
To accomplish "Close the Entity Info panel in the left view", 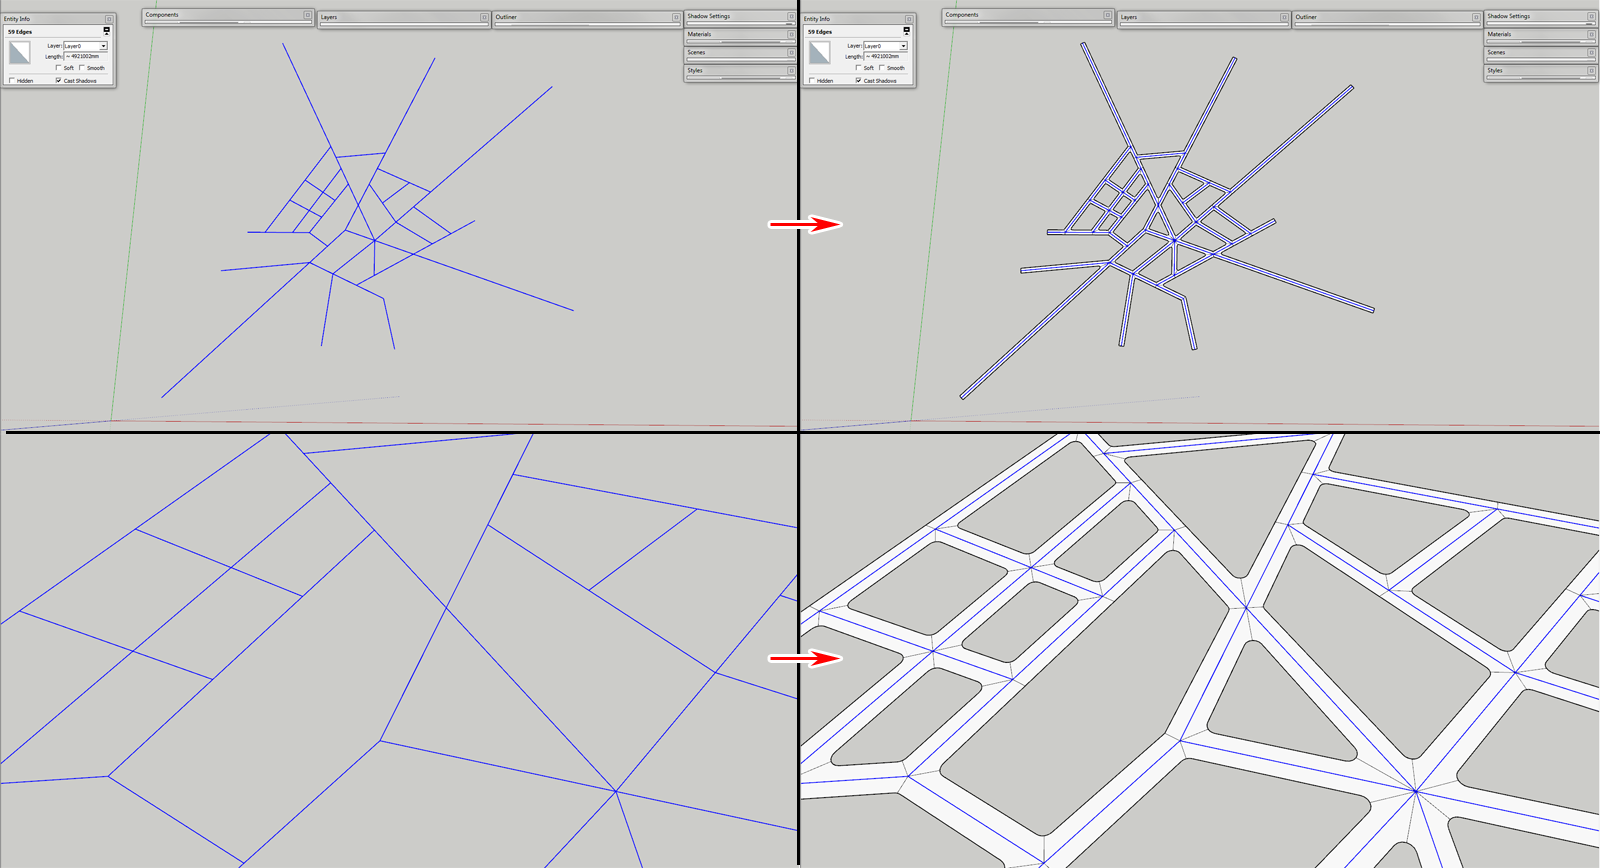I will click(x=109, y=19).
